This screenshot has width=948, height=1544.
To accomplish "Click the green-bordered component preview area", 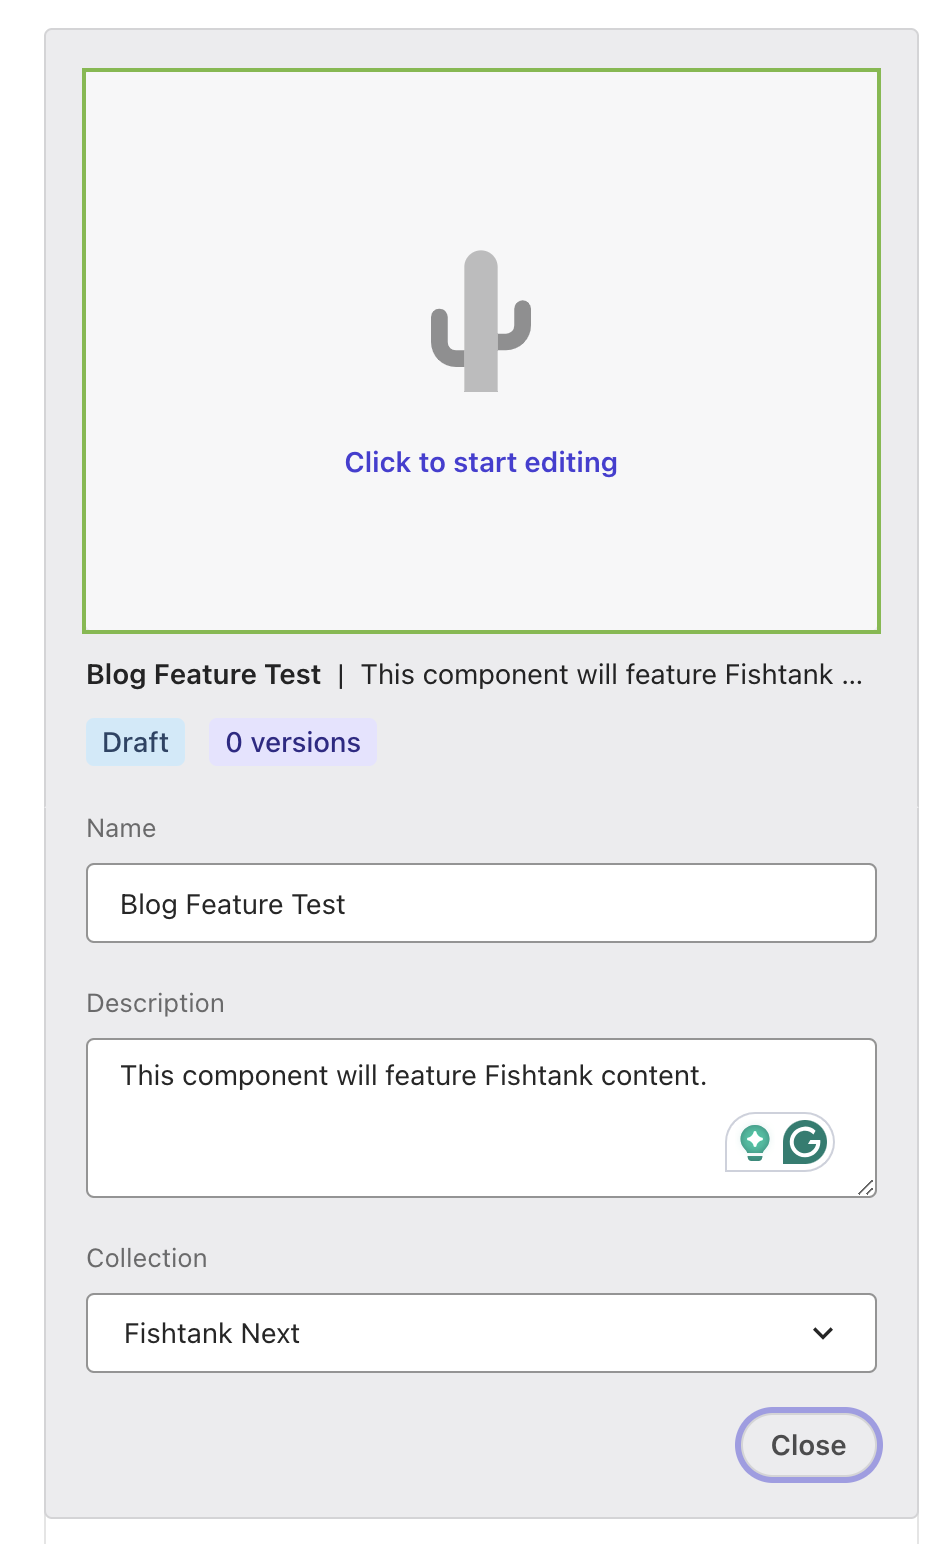I will 481,350.
